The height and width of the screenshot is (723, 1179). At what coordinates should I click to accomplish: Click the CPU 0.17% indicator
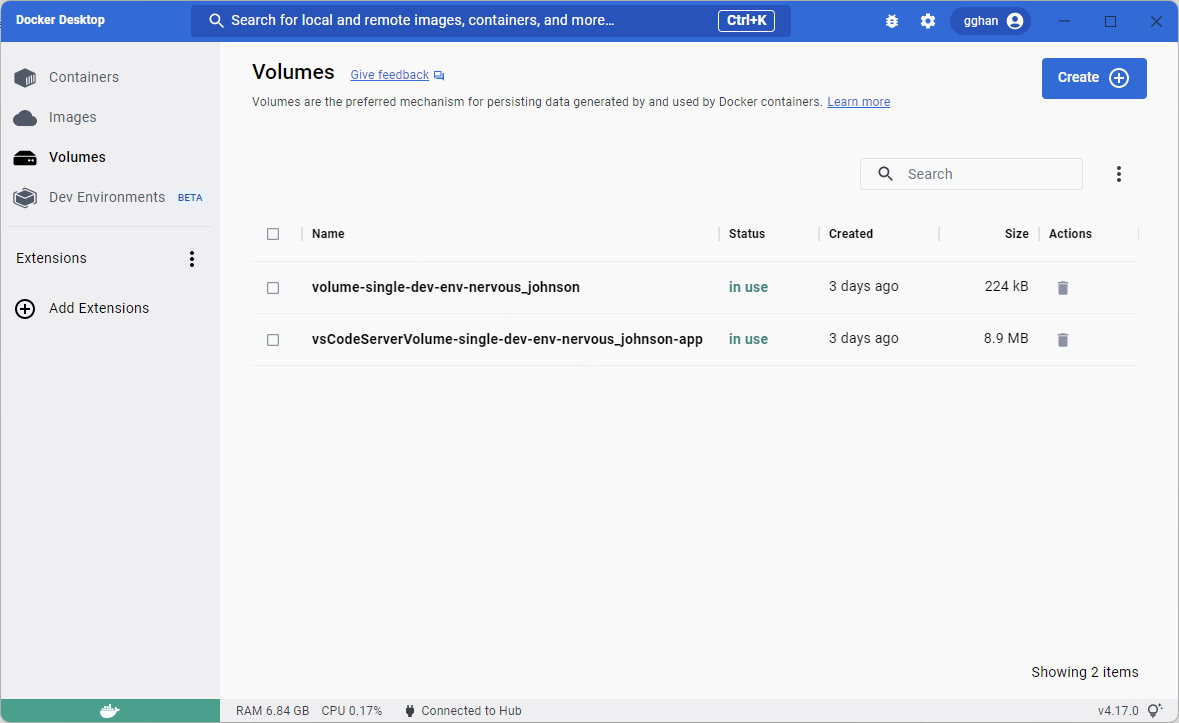tap(351, 711)
